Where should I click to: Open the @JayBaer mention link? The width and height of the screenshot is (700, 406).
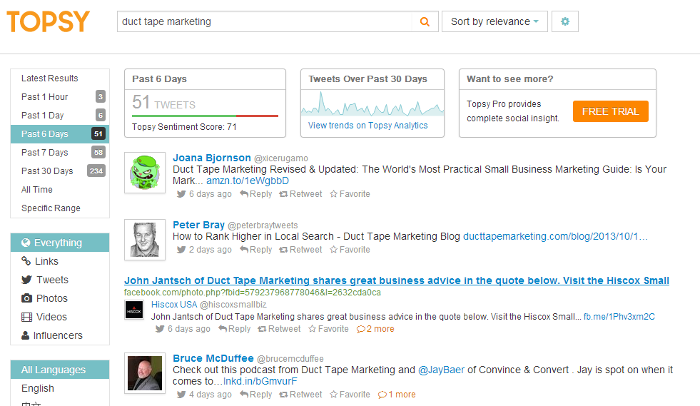pyautogui.click(x=441, y=370)
